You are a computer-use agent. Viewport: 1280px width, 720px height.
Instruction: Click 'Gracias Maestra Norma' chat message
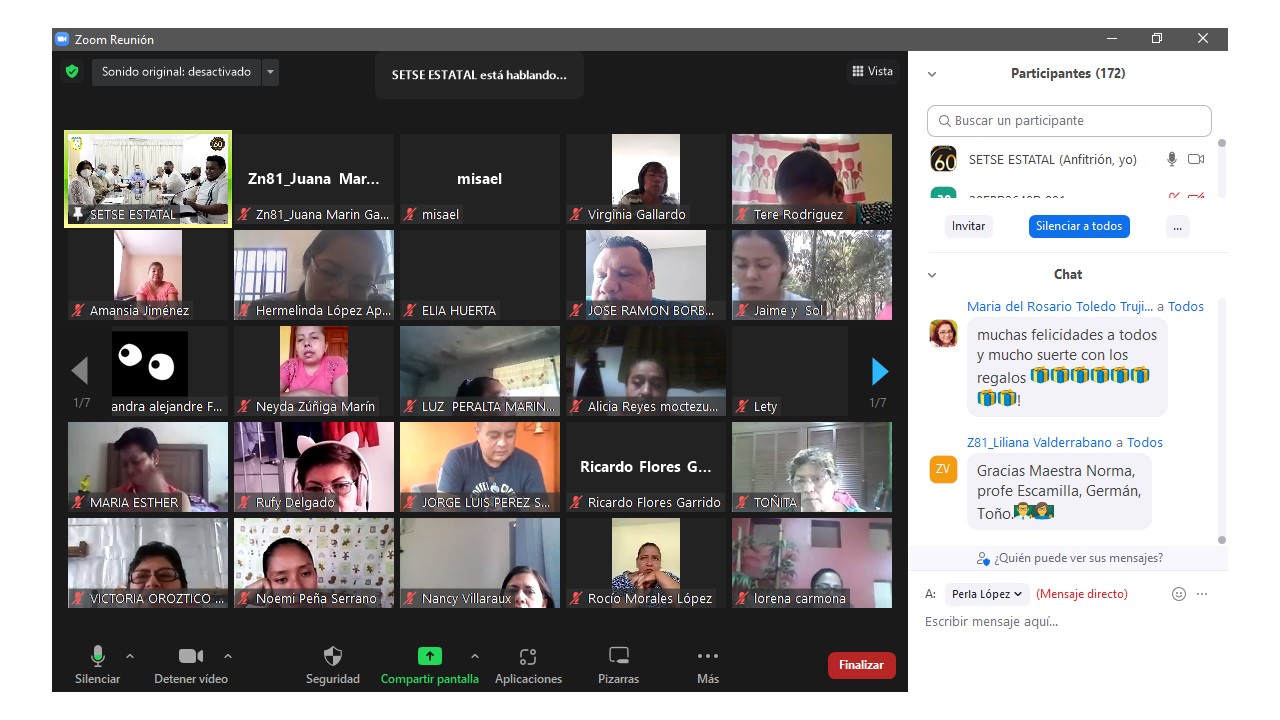[1059, 492]
